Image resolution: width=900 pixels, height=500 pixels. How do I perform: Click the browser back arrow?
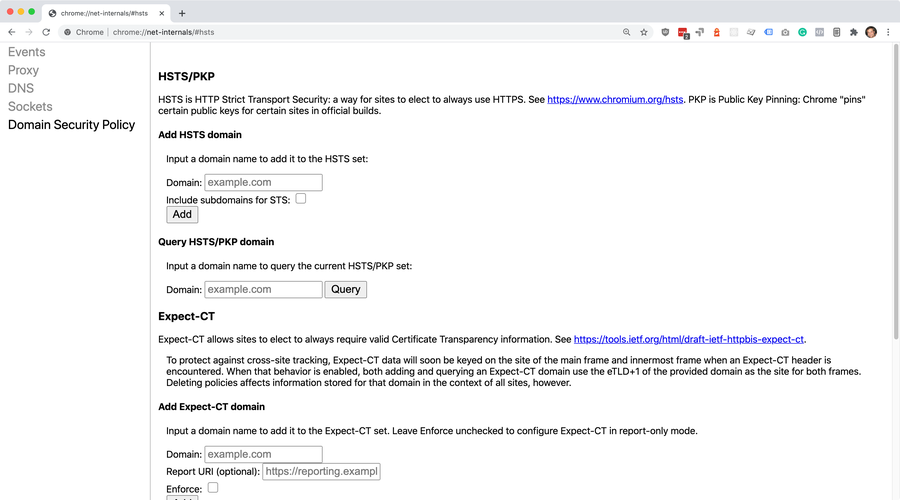tap(11, 32)
